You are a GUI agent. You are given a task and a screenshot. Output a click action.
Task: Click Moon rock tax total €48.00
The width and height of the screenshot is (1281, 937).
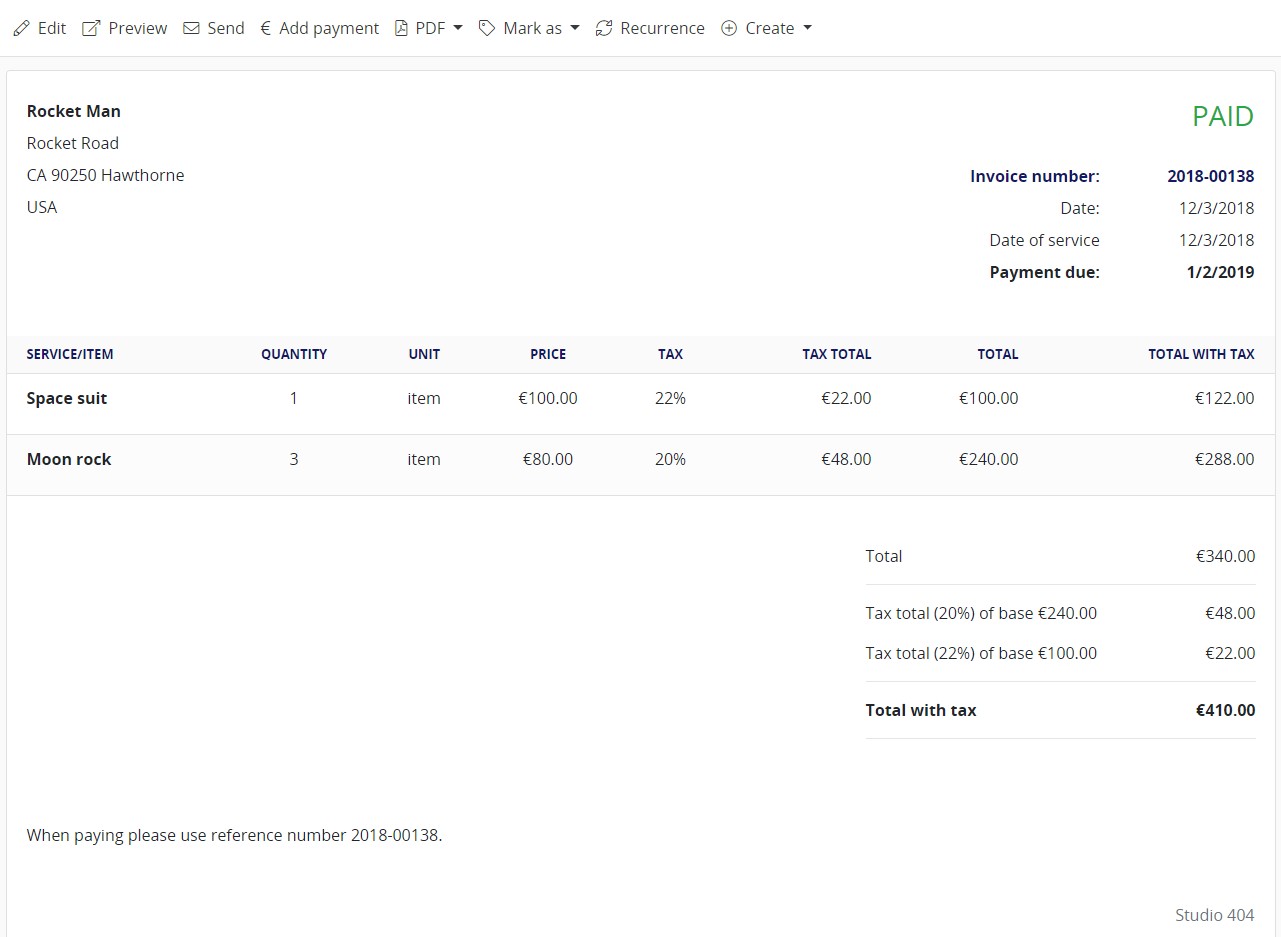pyautogui.click(x=847, y=459)
